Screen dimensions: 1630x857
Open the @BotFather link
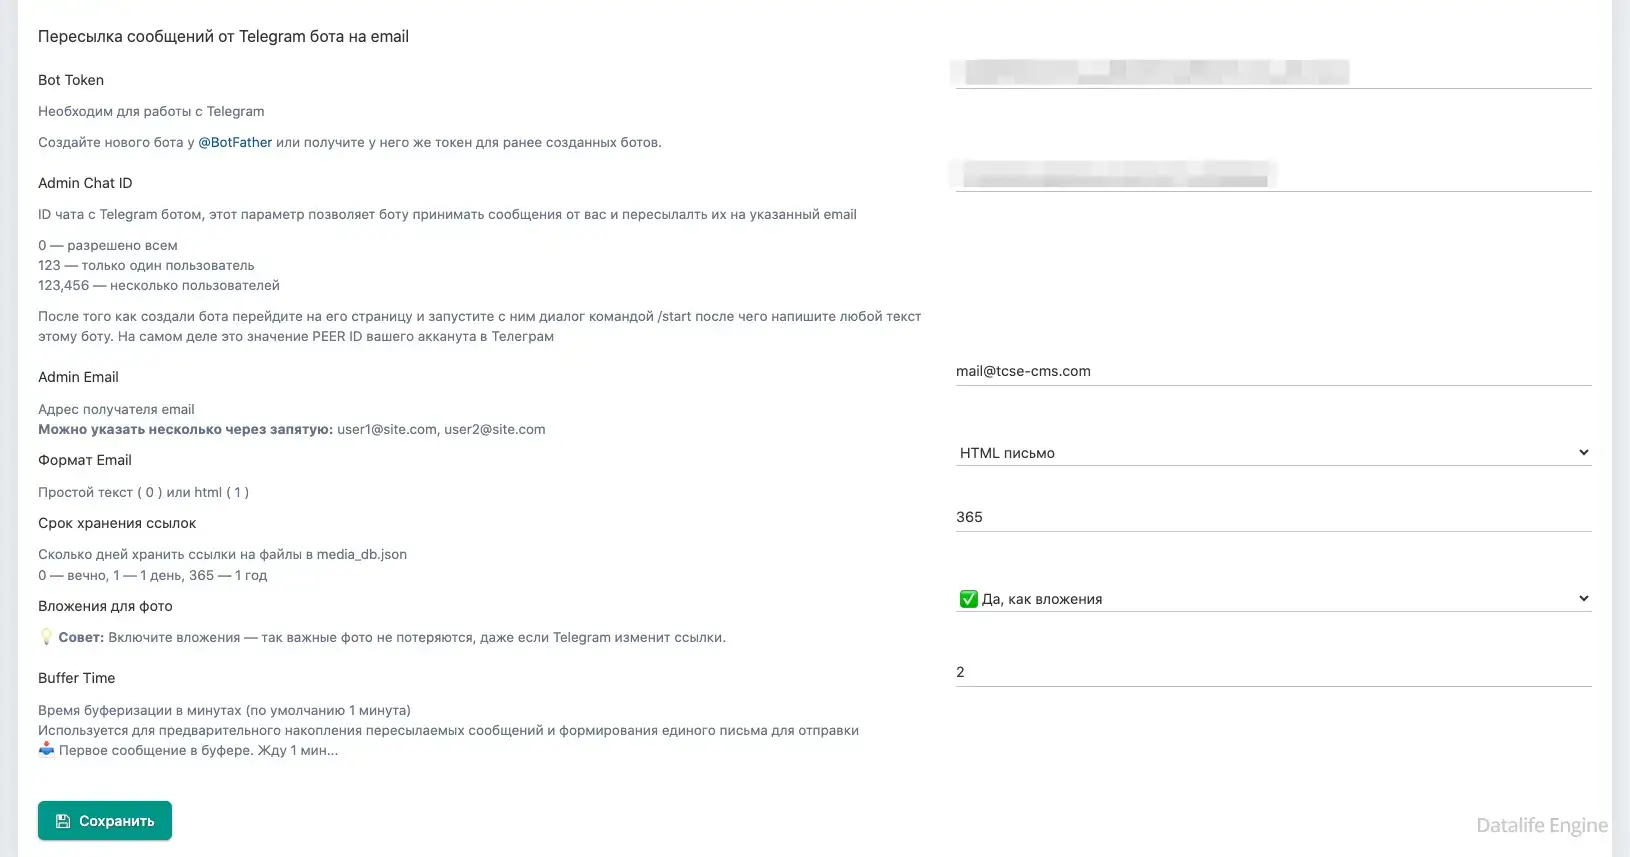pos(235,142)
